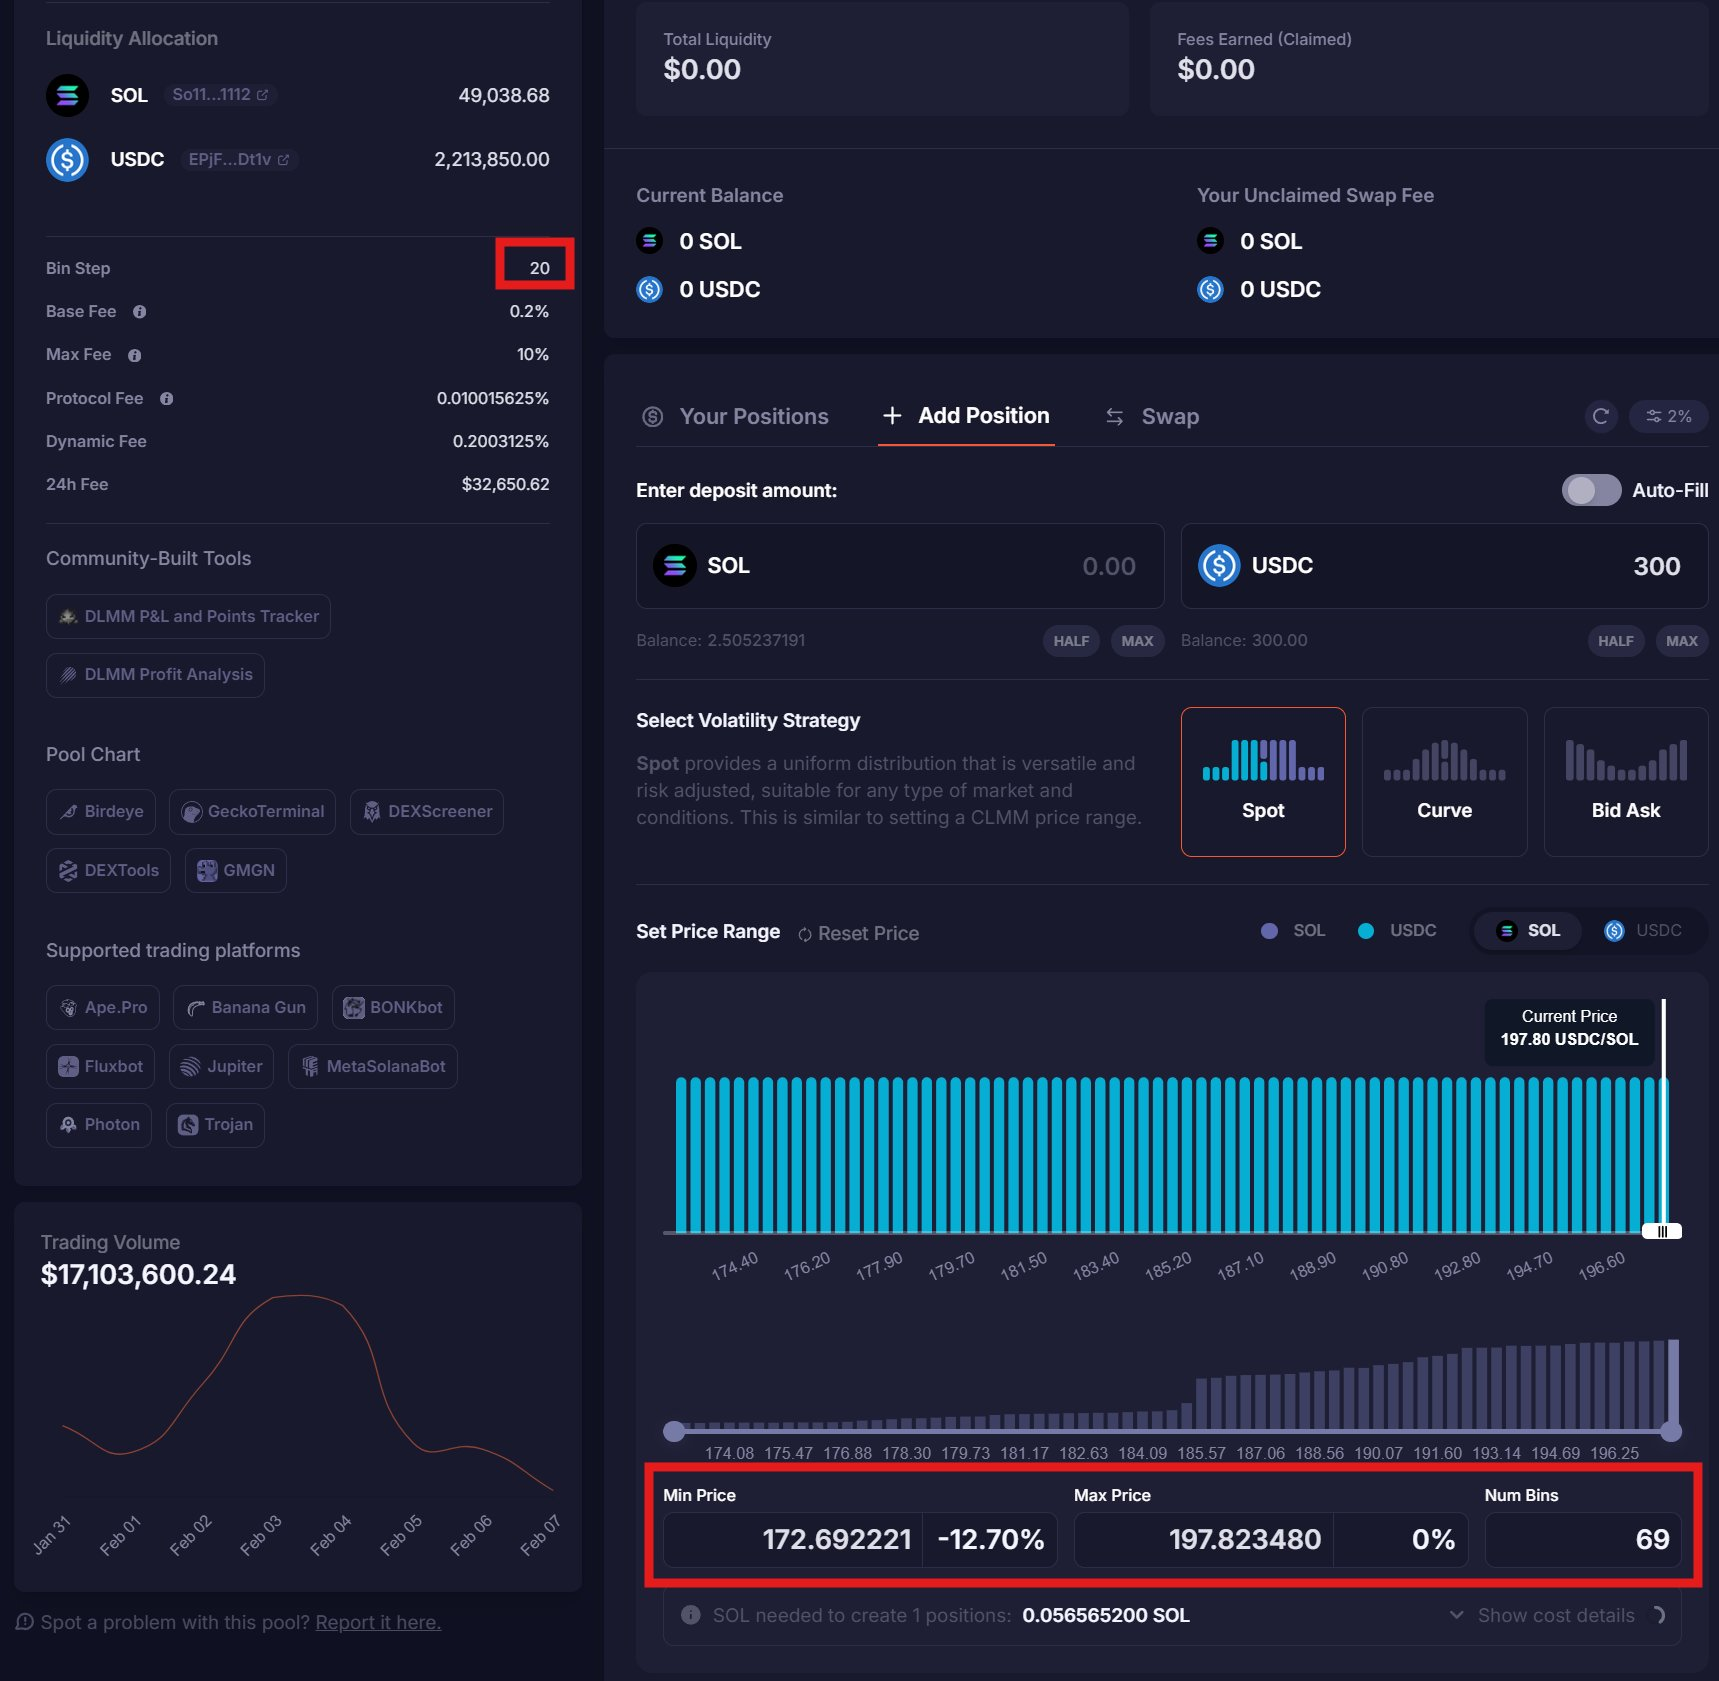
Task: Click MAX for USDC balance
Action: click(1681, 641)
